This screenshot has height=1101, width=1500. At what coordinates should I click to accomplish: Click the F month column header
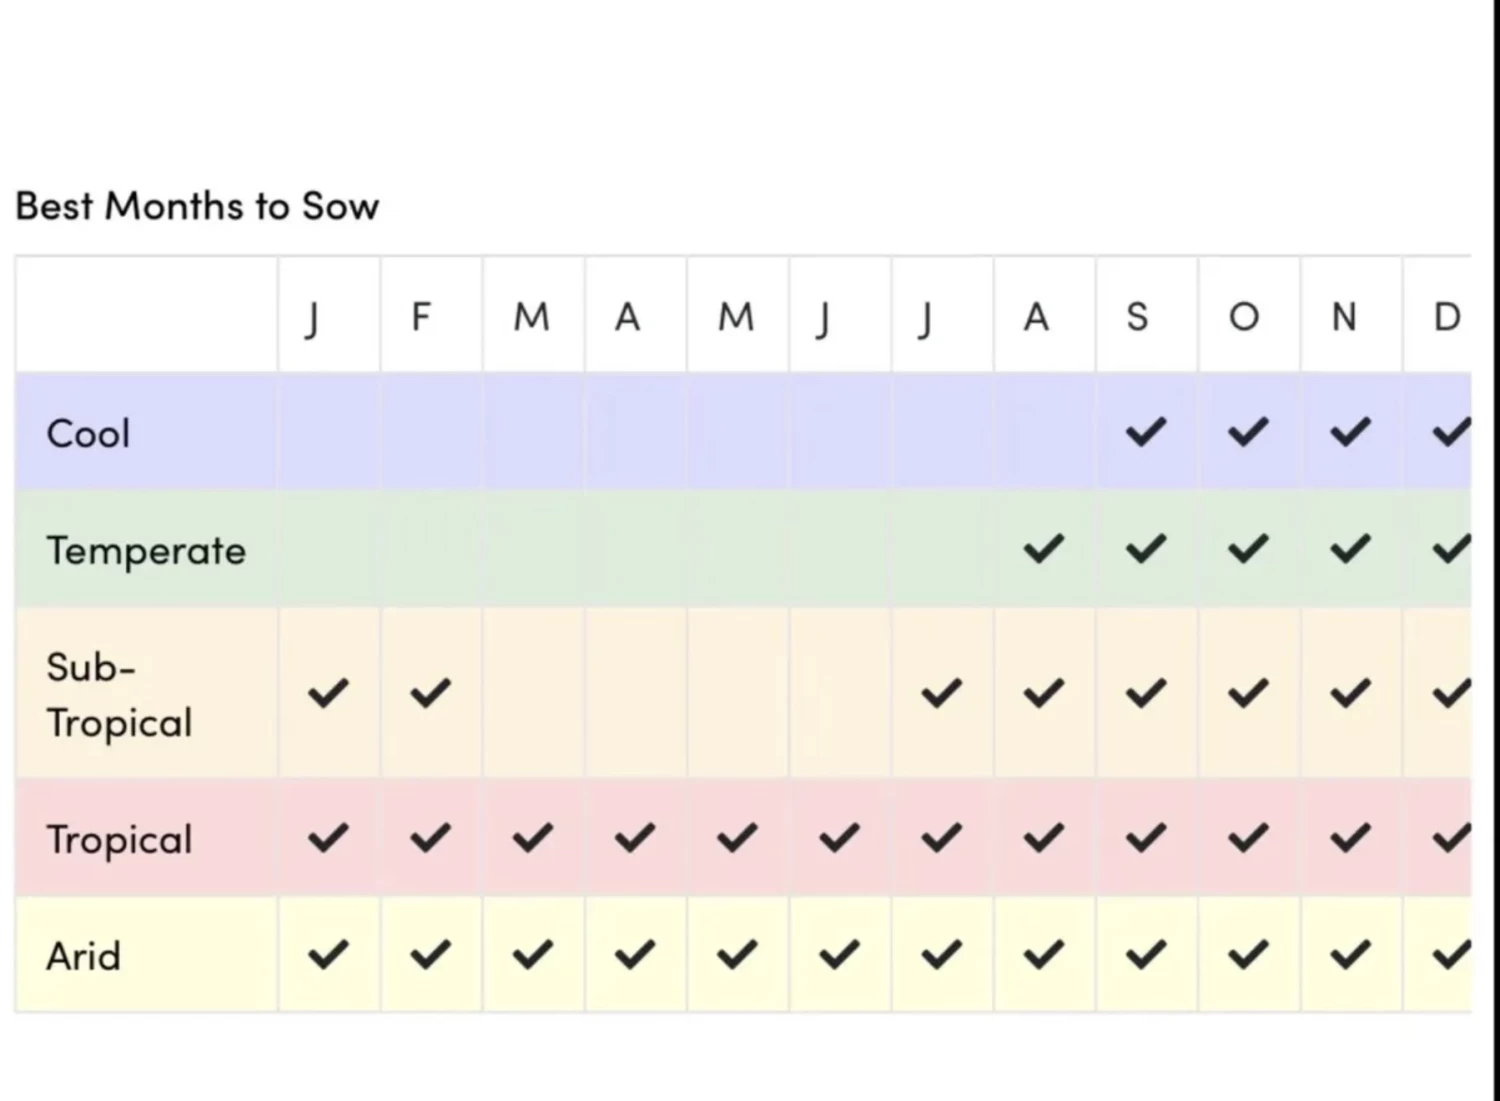coord(421,317)
